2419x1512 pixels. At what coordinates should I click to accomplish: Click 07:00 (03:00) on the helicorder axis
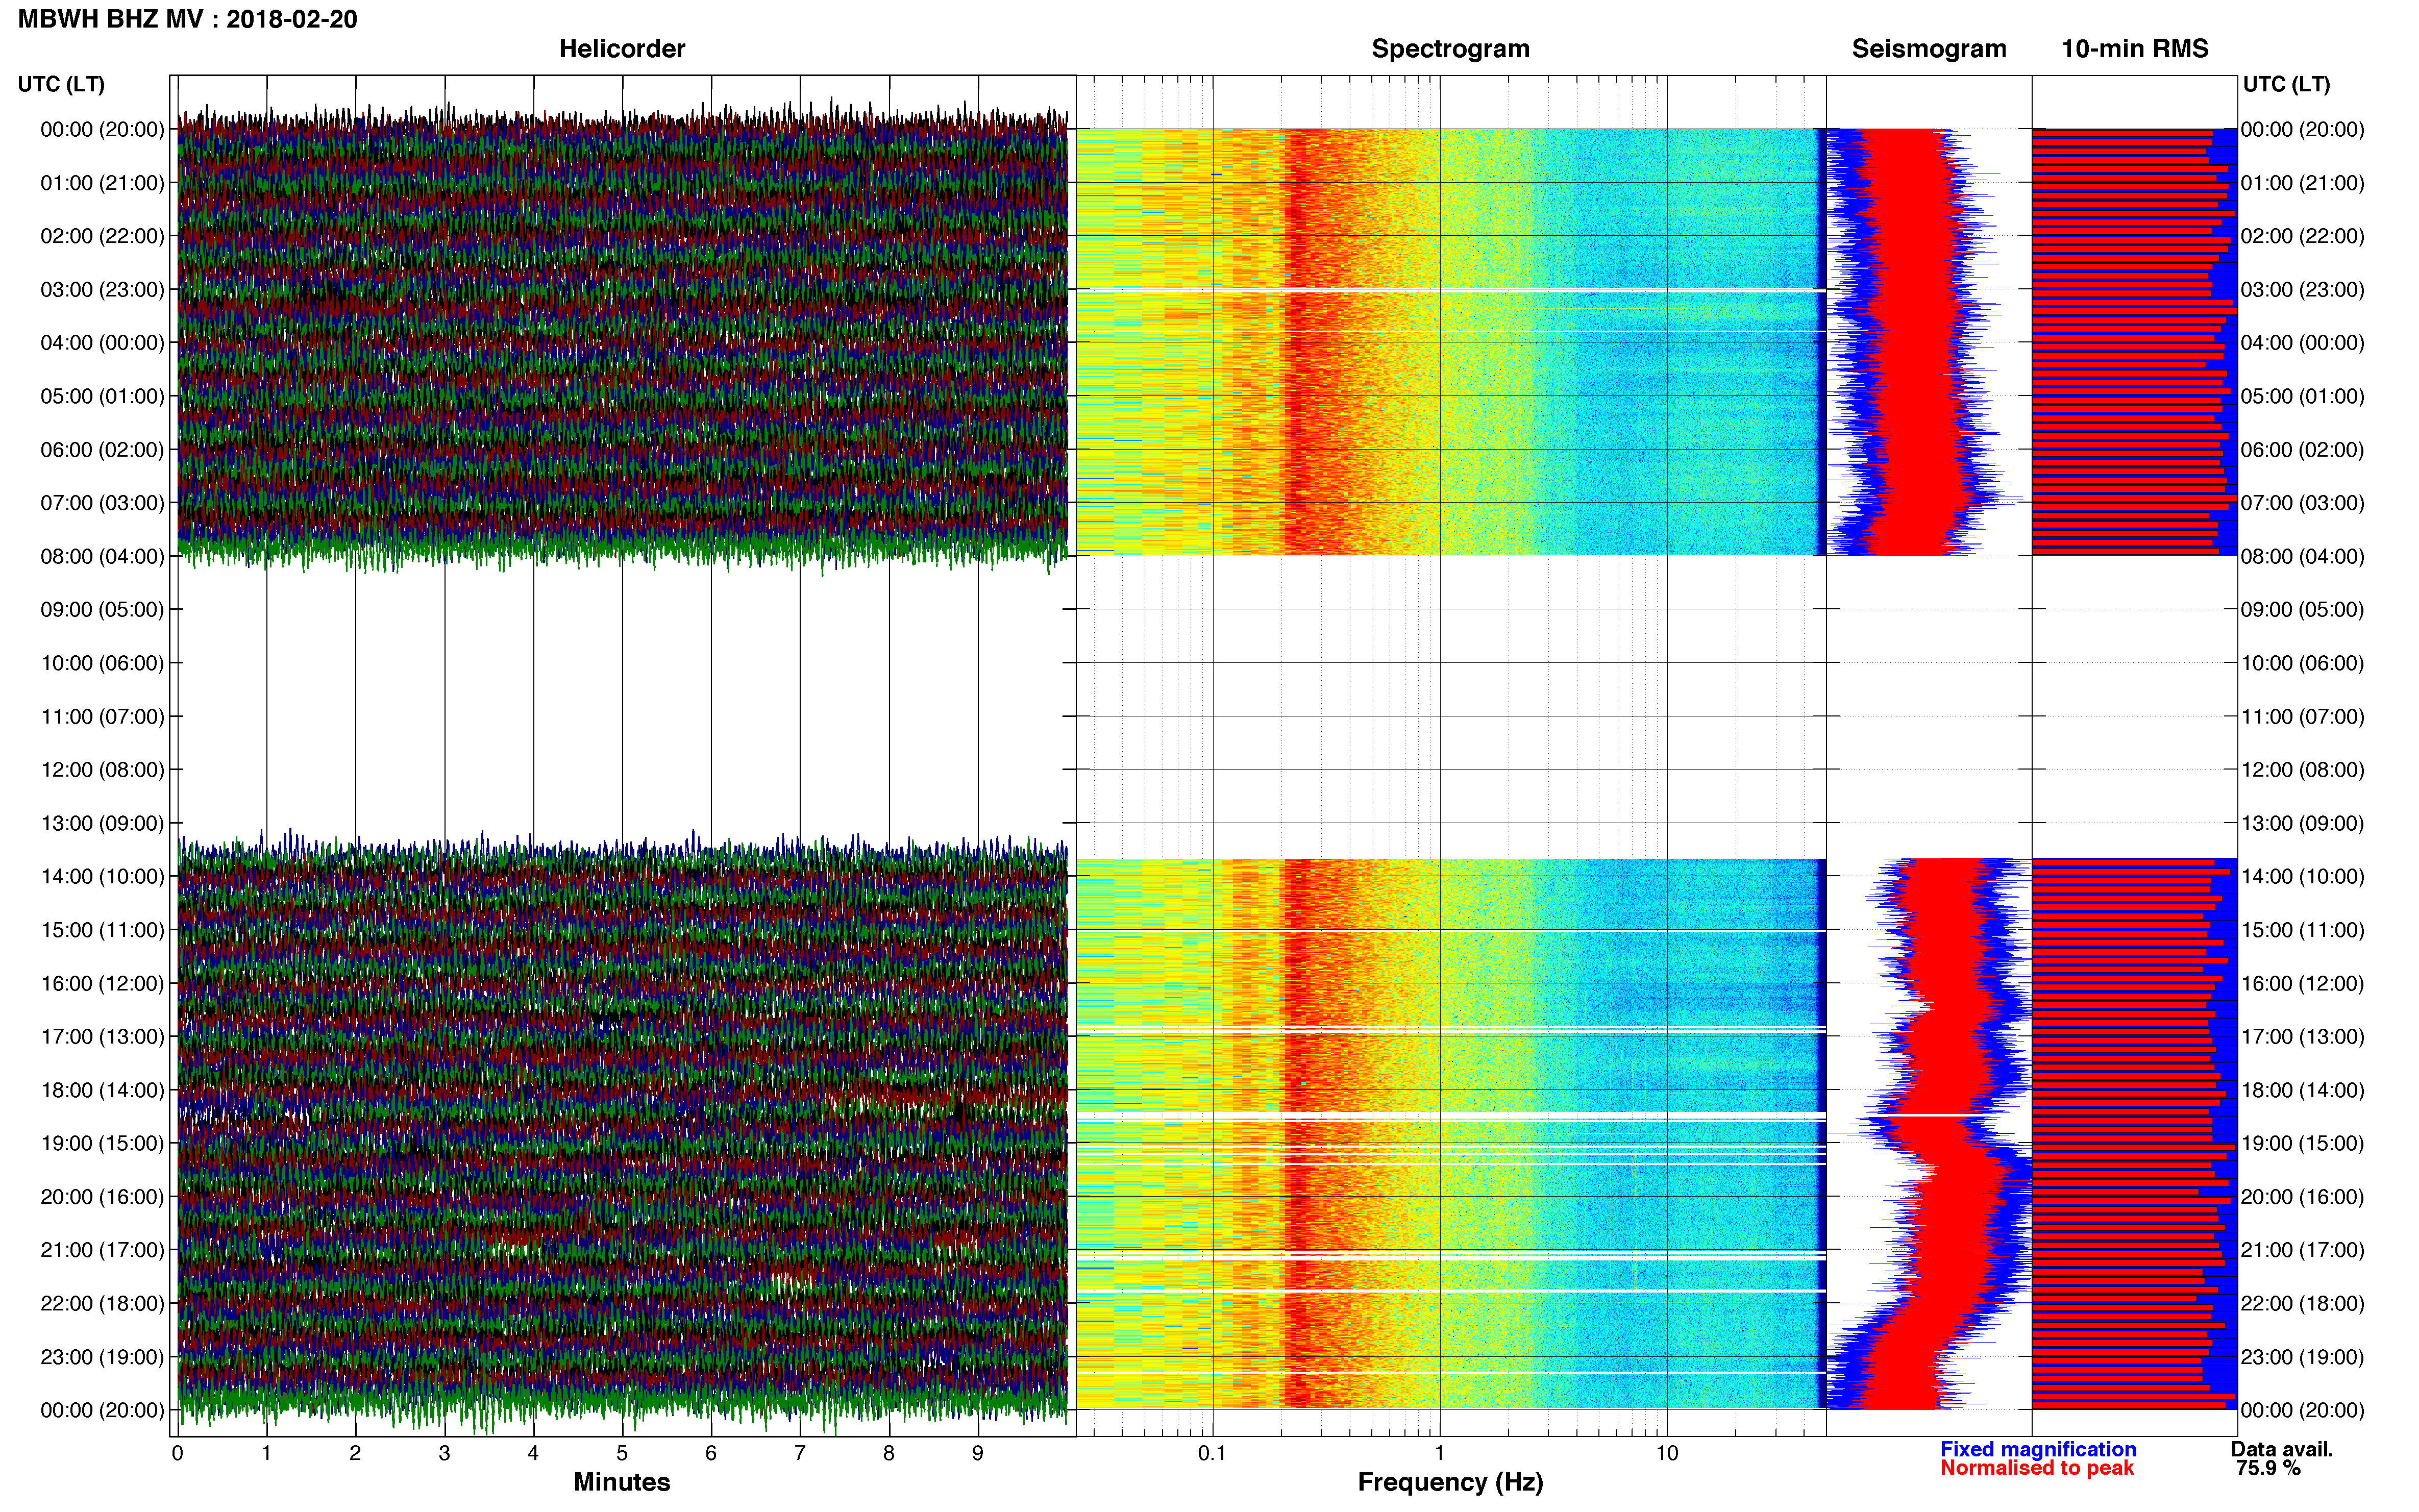click(102, 503)
